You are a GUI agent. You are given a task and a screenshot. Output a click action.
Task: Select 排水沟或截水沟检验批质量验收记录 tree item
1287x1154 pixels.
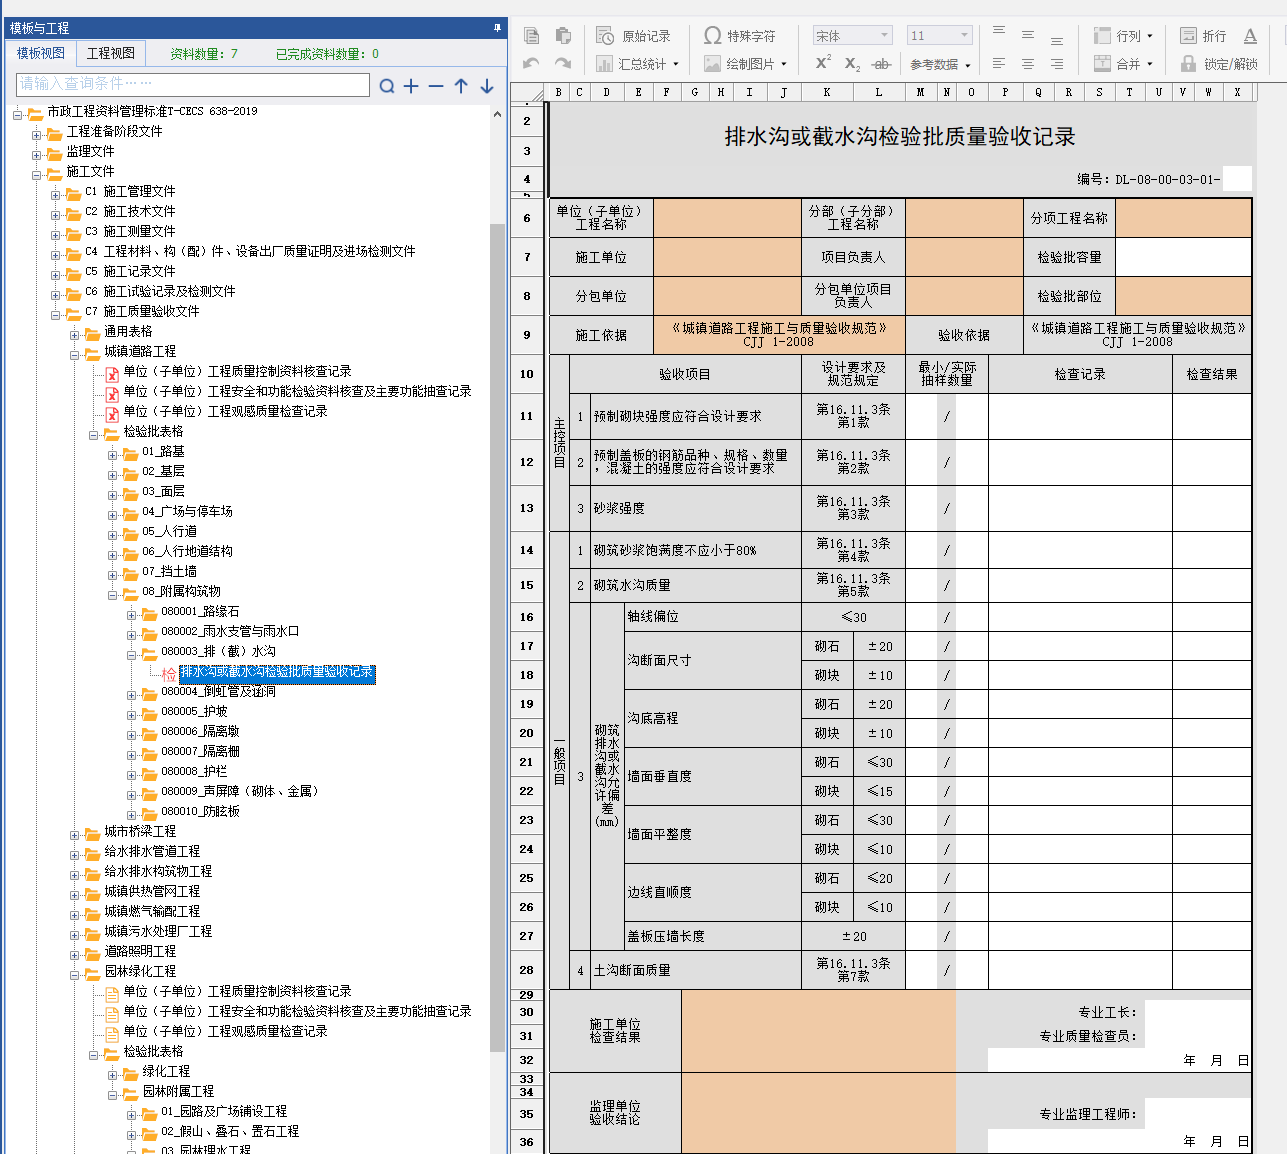point(277,672)
